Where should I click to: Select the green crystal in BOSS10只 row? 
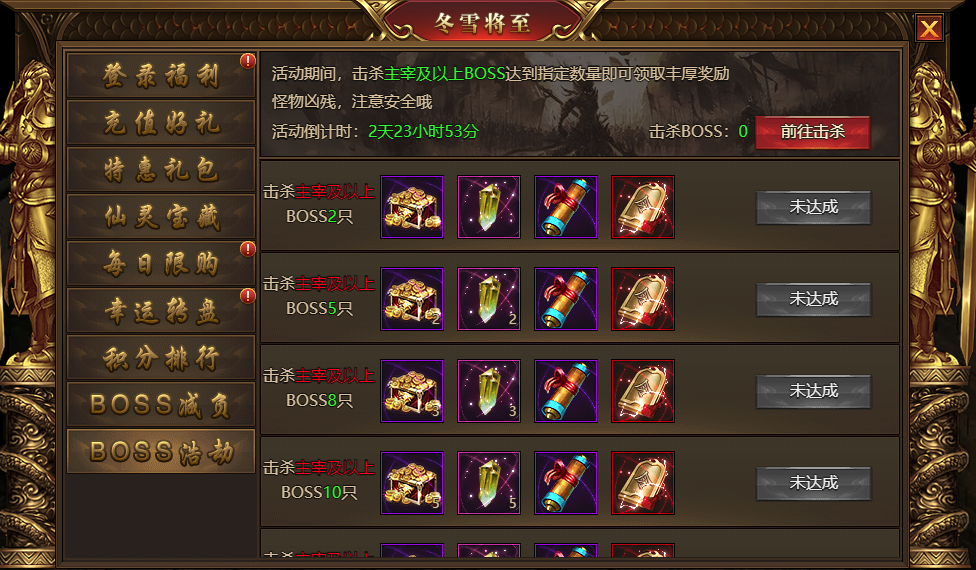(489, 484)
